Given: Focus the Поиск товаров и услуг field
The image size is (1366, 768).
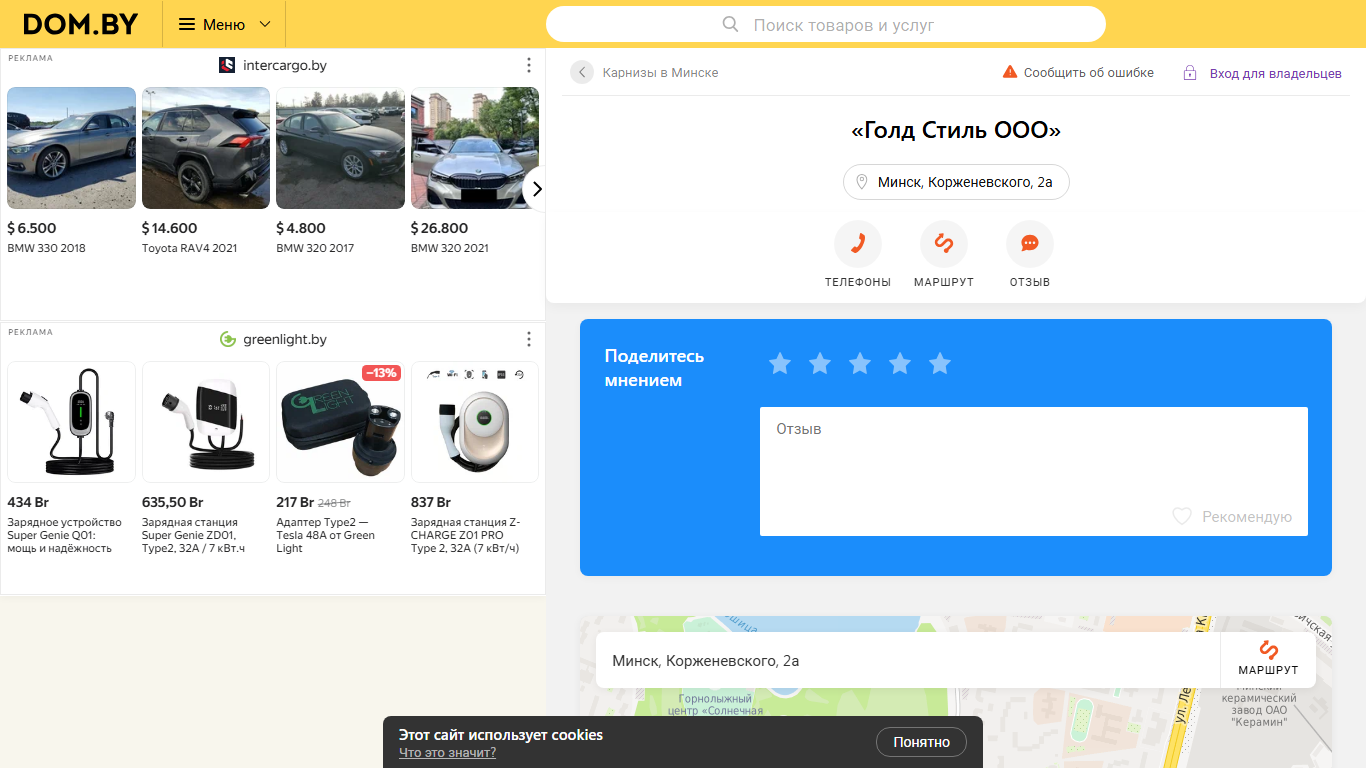Looking at the screenshot, I should [x=826, y=24].
